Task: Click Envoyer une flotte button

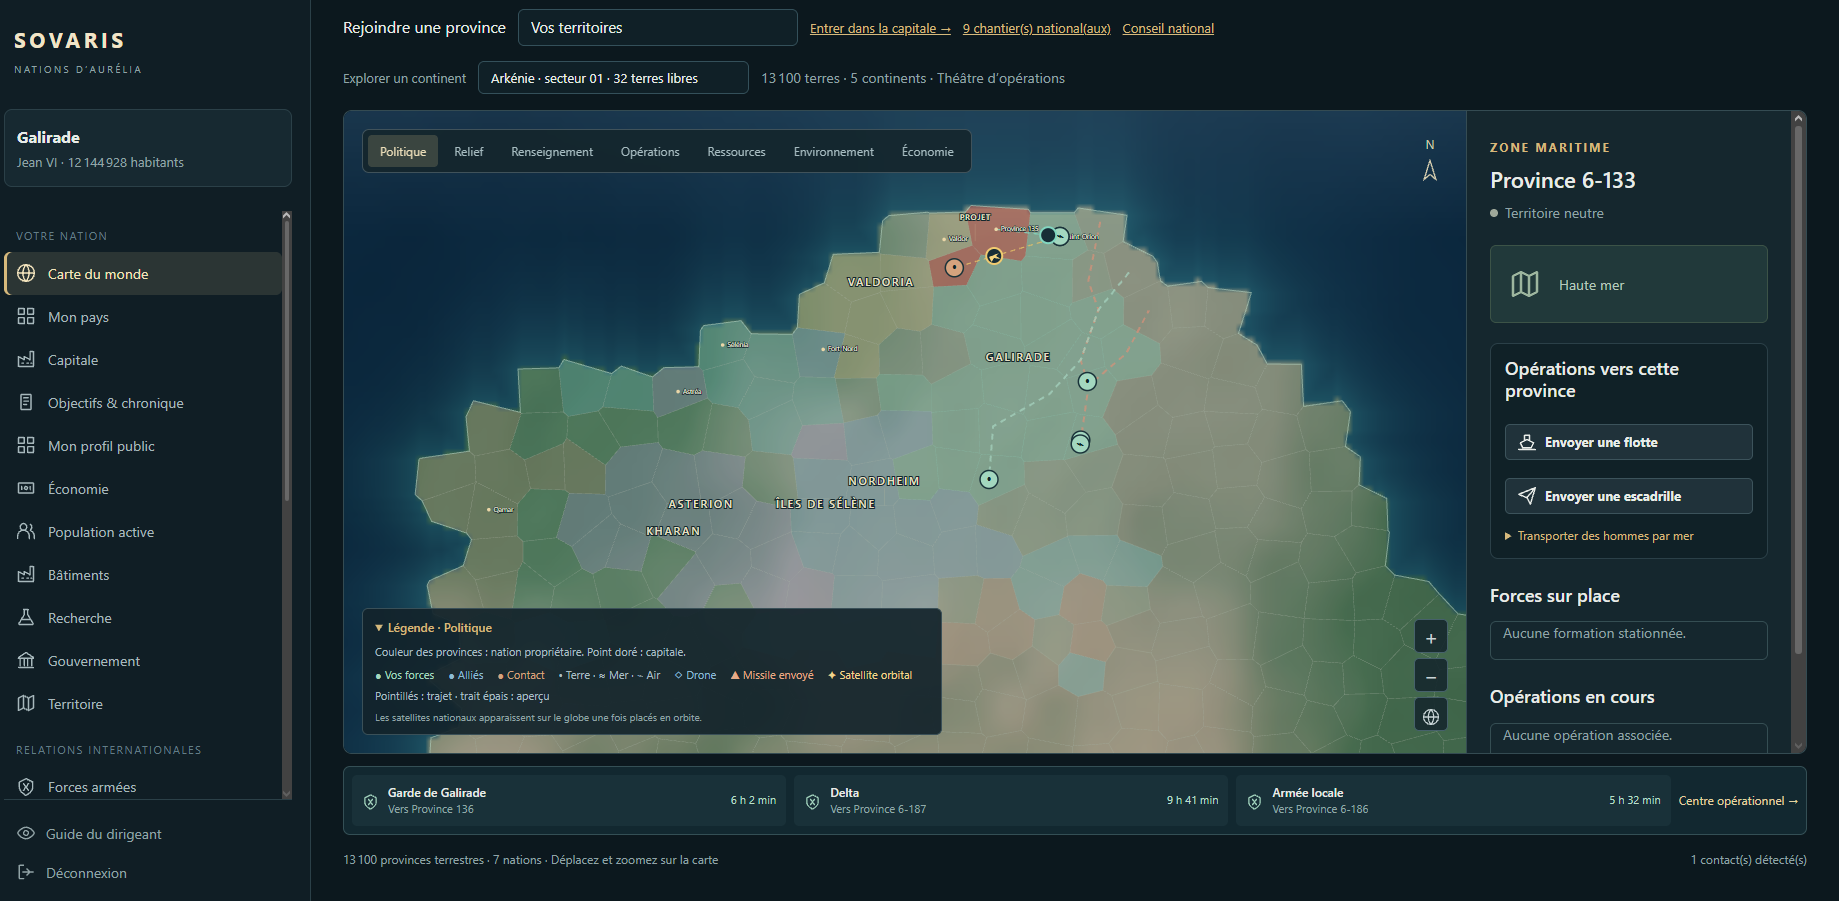Action: point(1628,442)
